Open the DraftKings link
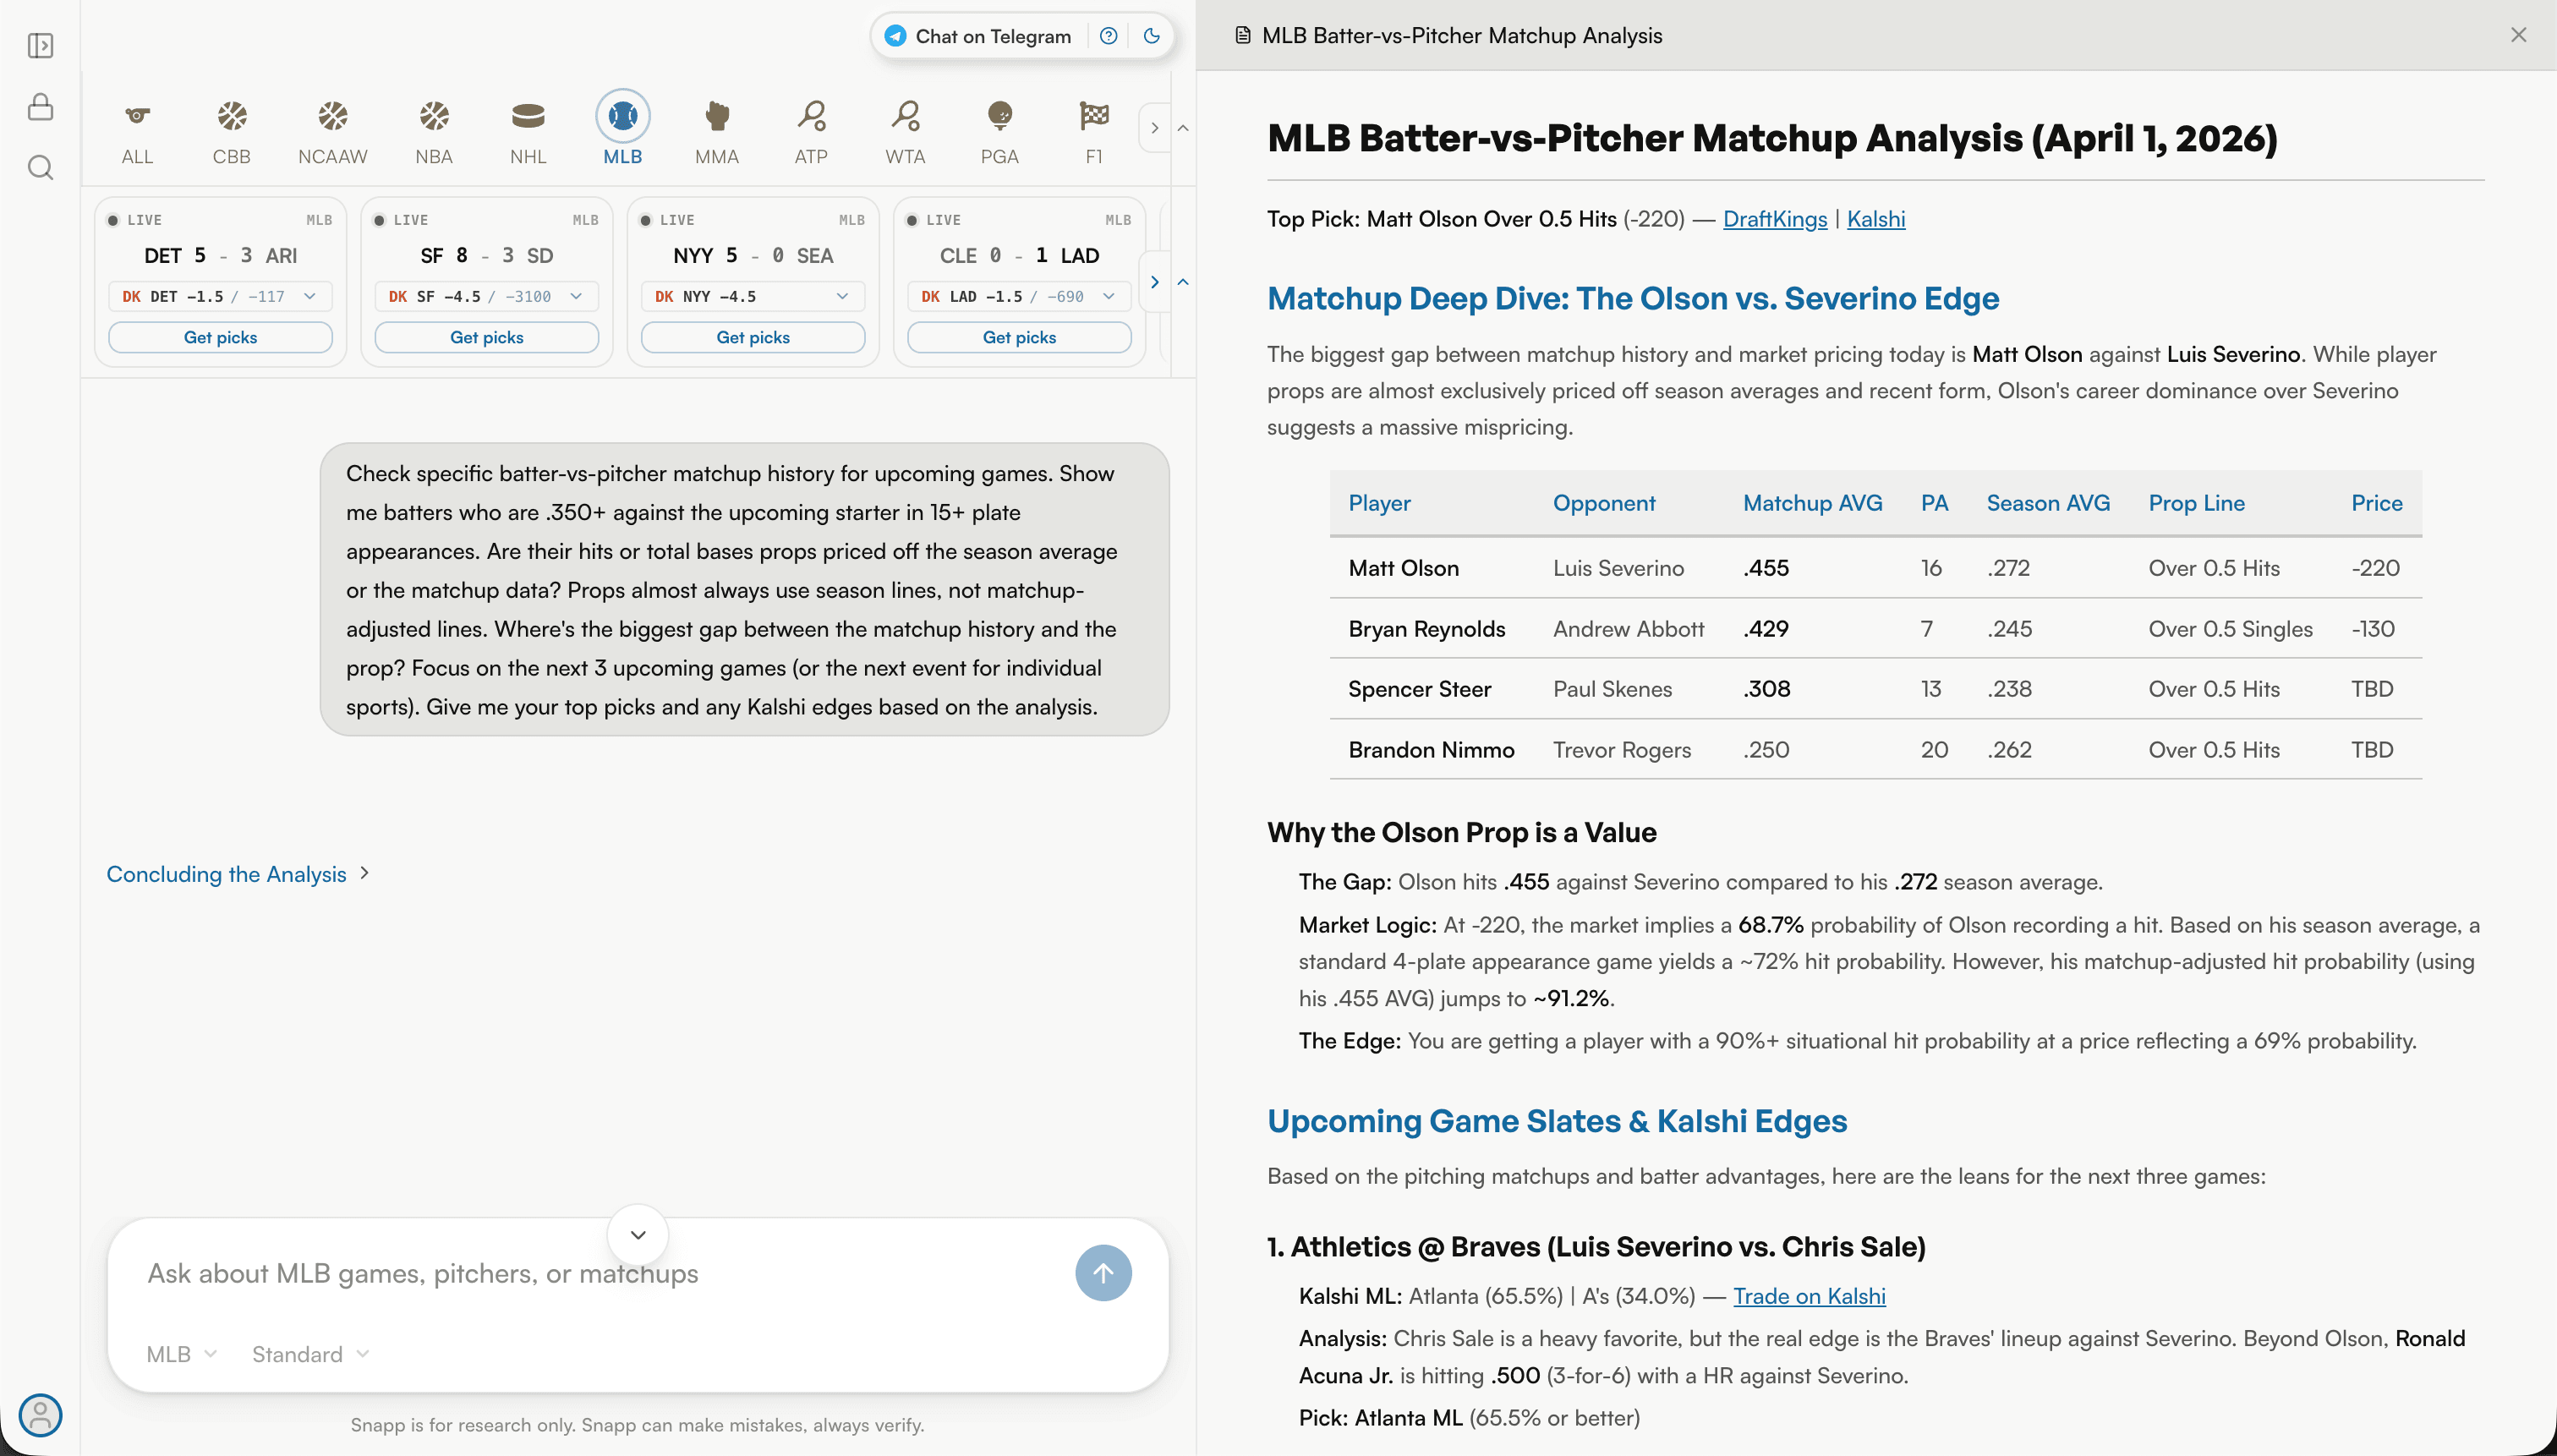2557x1456 pixels. point(1775,219)
